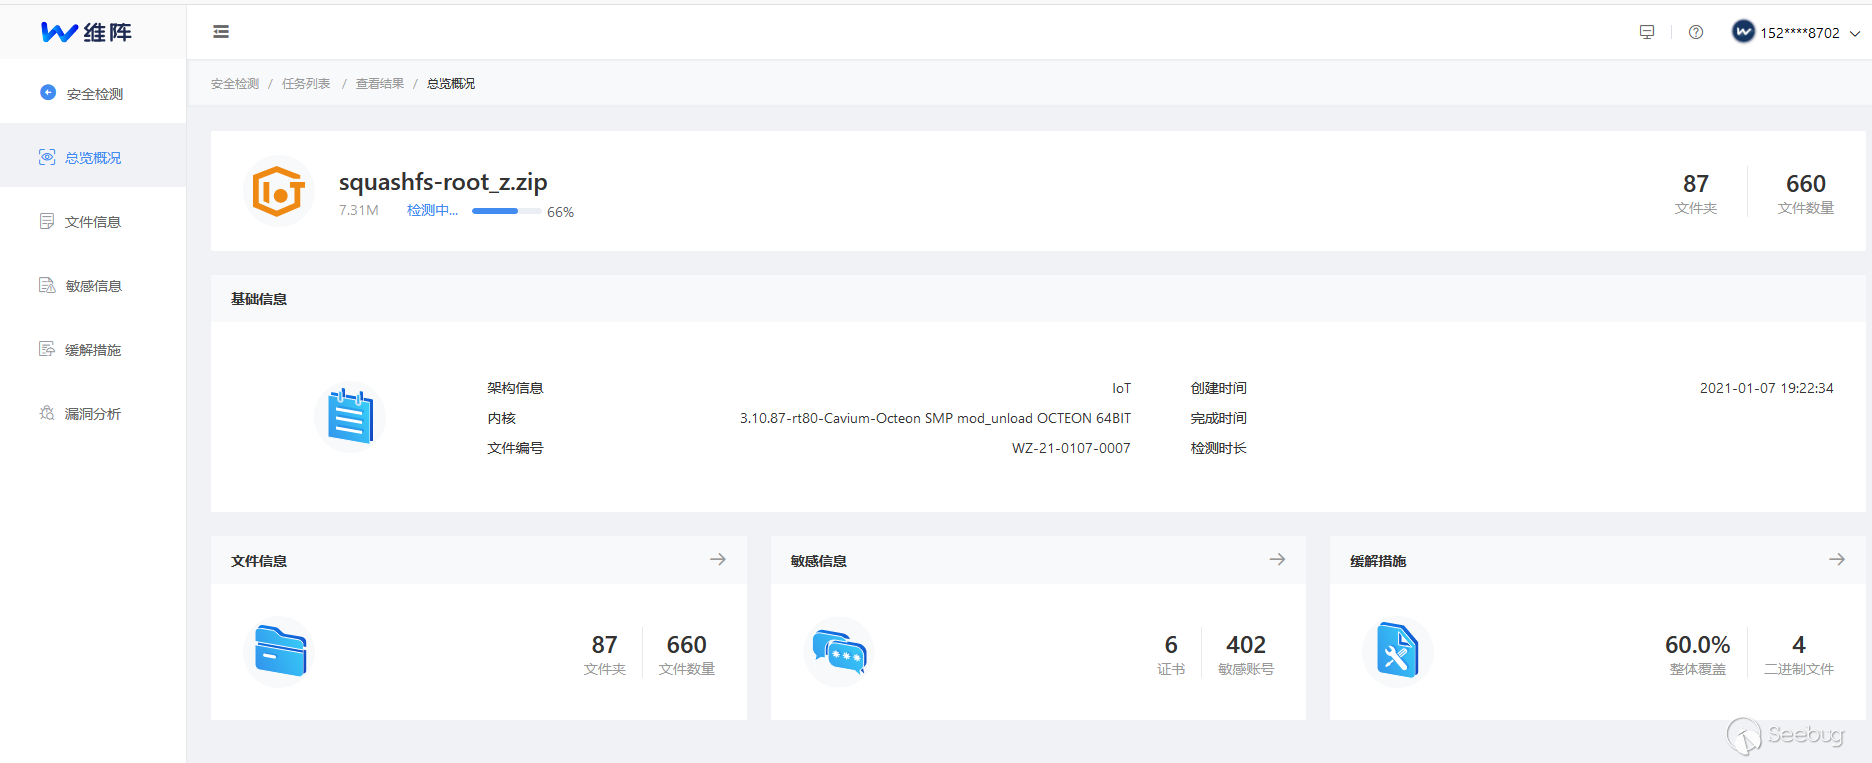
Task: Click the 漏洞分析 sidebar icon
Action: (47, 413)
